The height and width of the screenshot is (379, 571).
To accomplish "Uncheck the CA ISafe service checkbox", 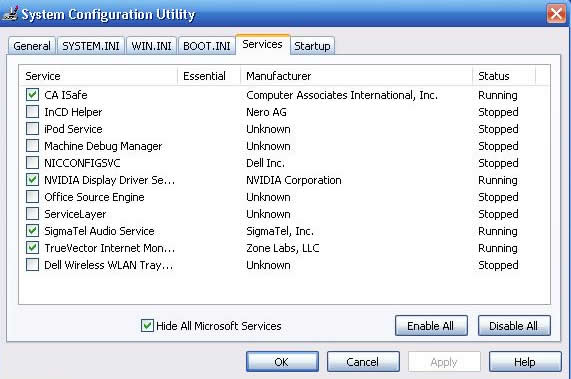I will click(x=32, y=95).
